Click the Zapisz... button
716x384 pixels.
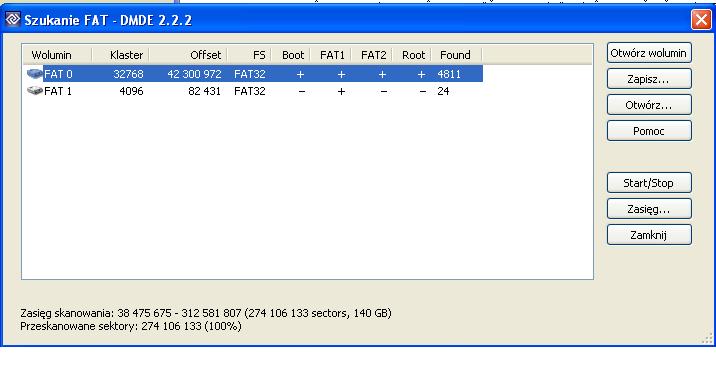coord(649,79)
